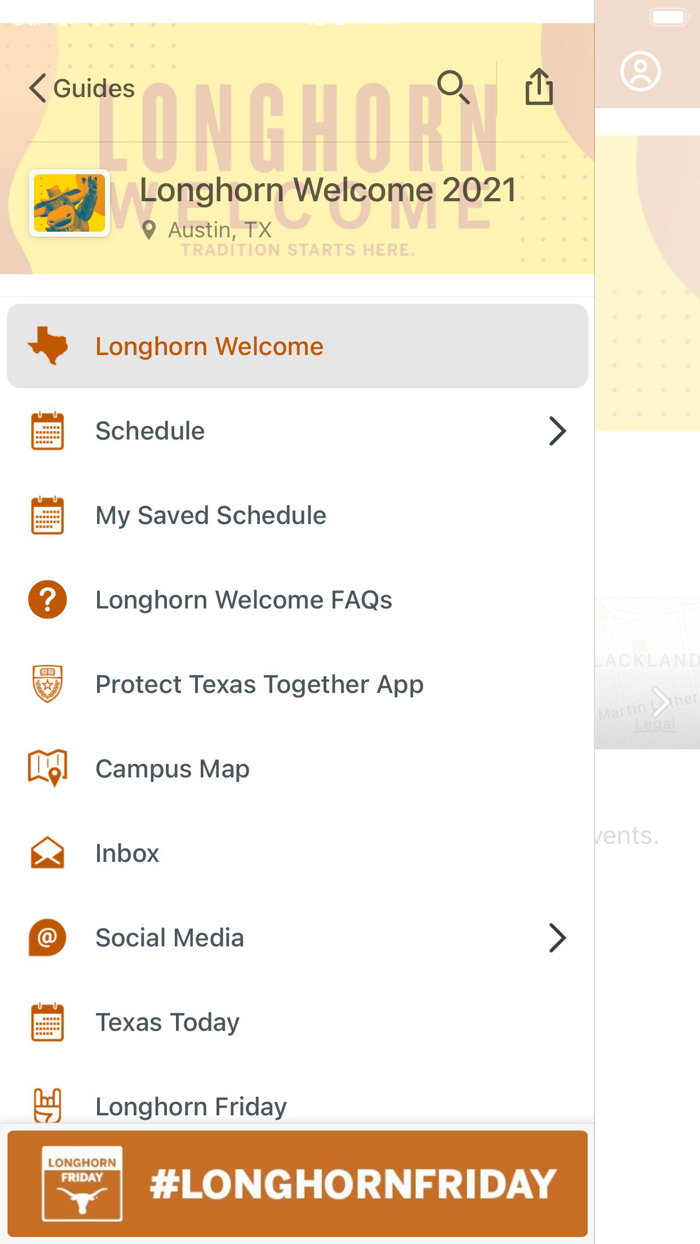Open My Saved Schedule
Image resolution: width=700 pixels, height=1244 pixels.
210,515
